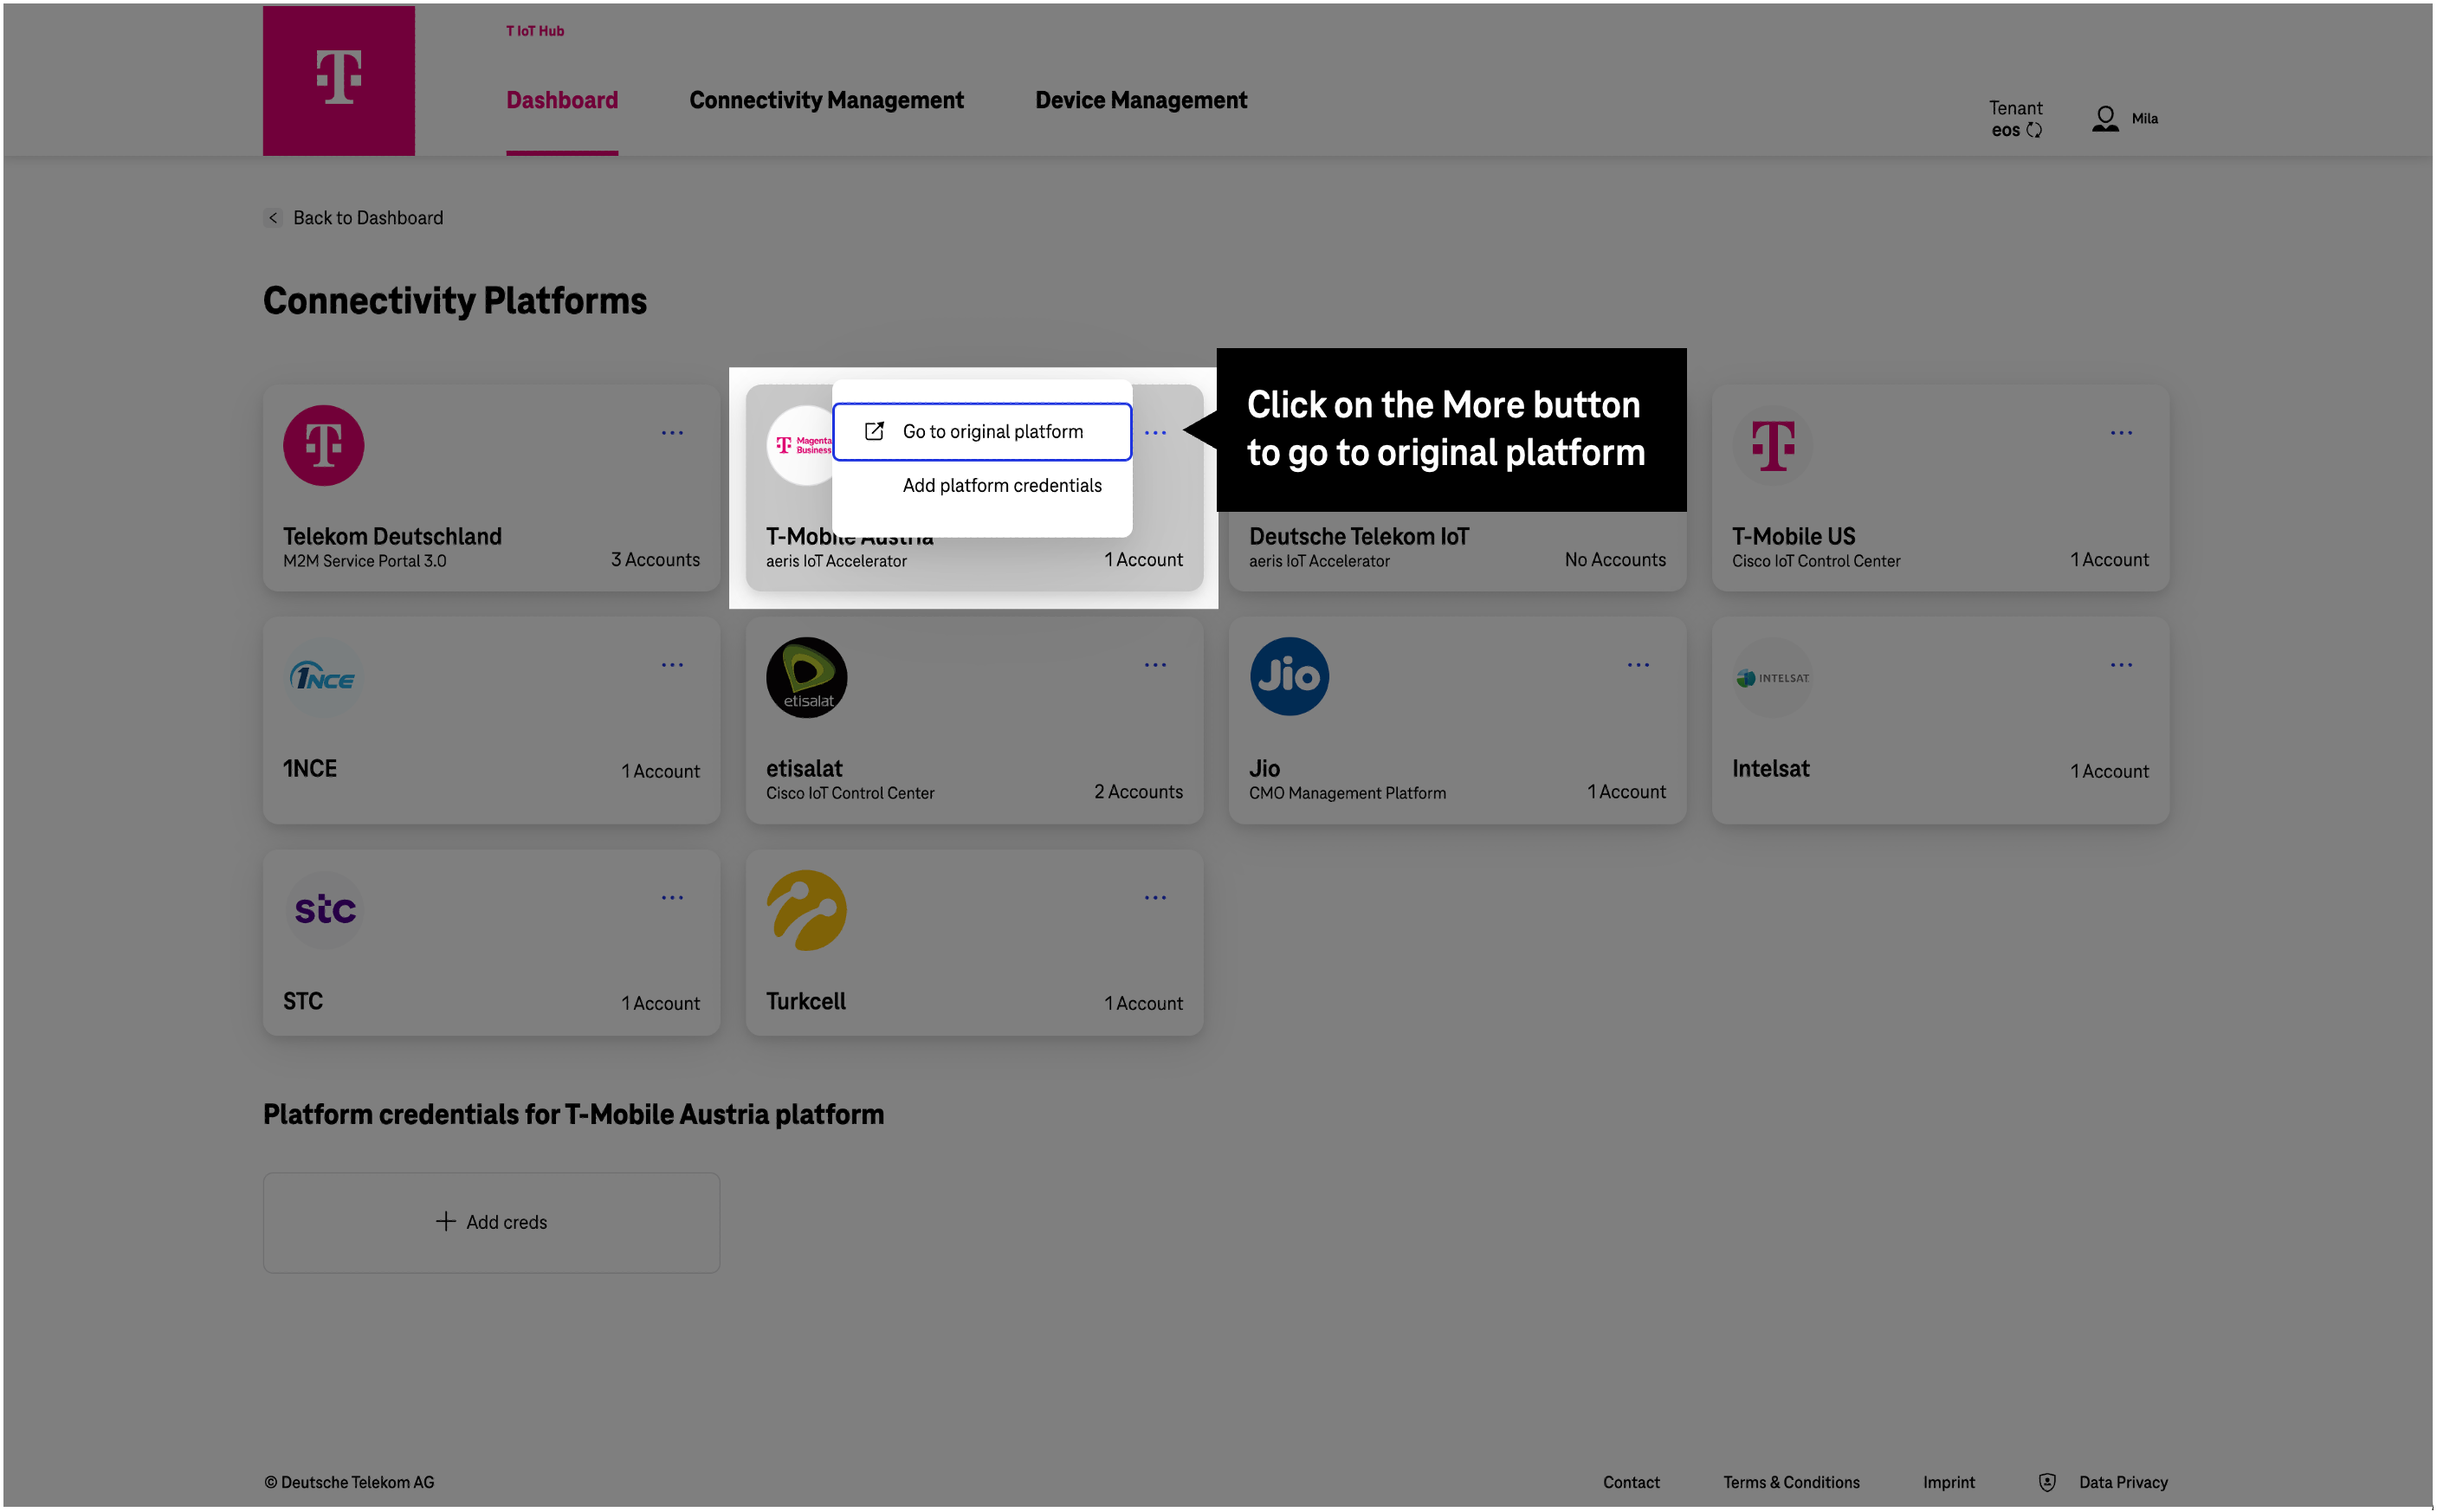
Task: Choose Add platform credentials menu entry
Action: [1001, 486]
